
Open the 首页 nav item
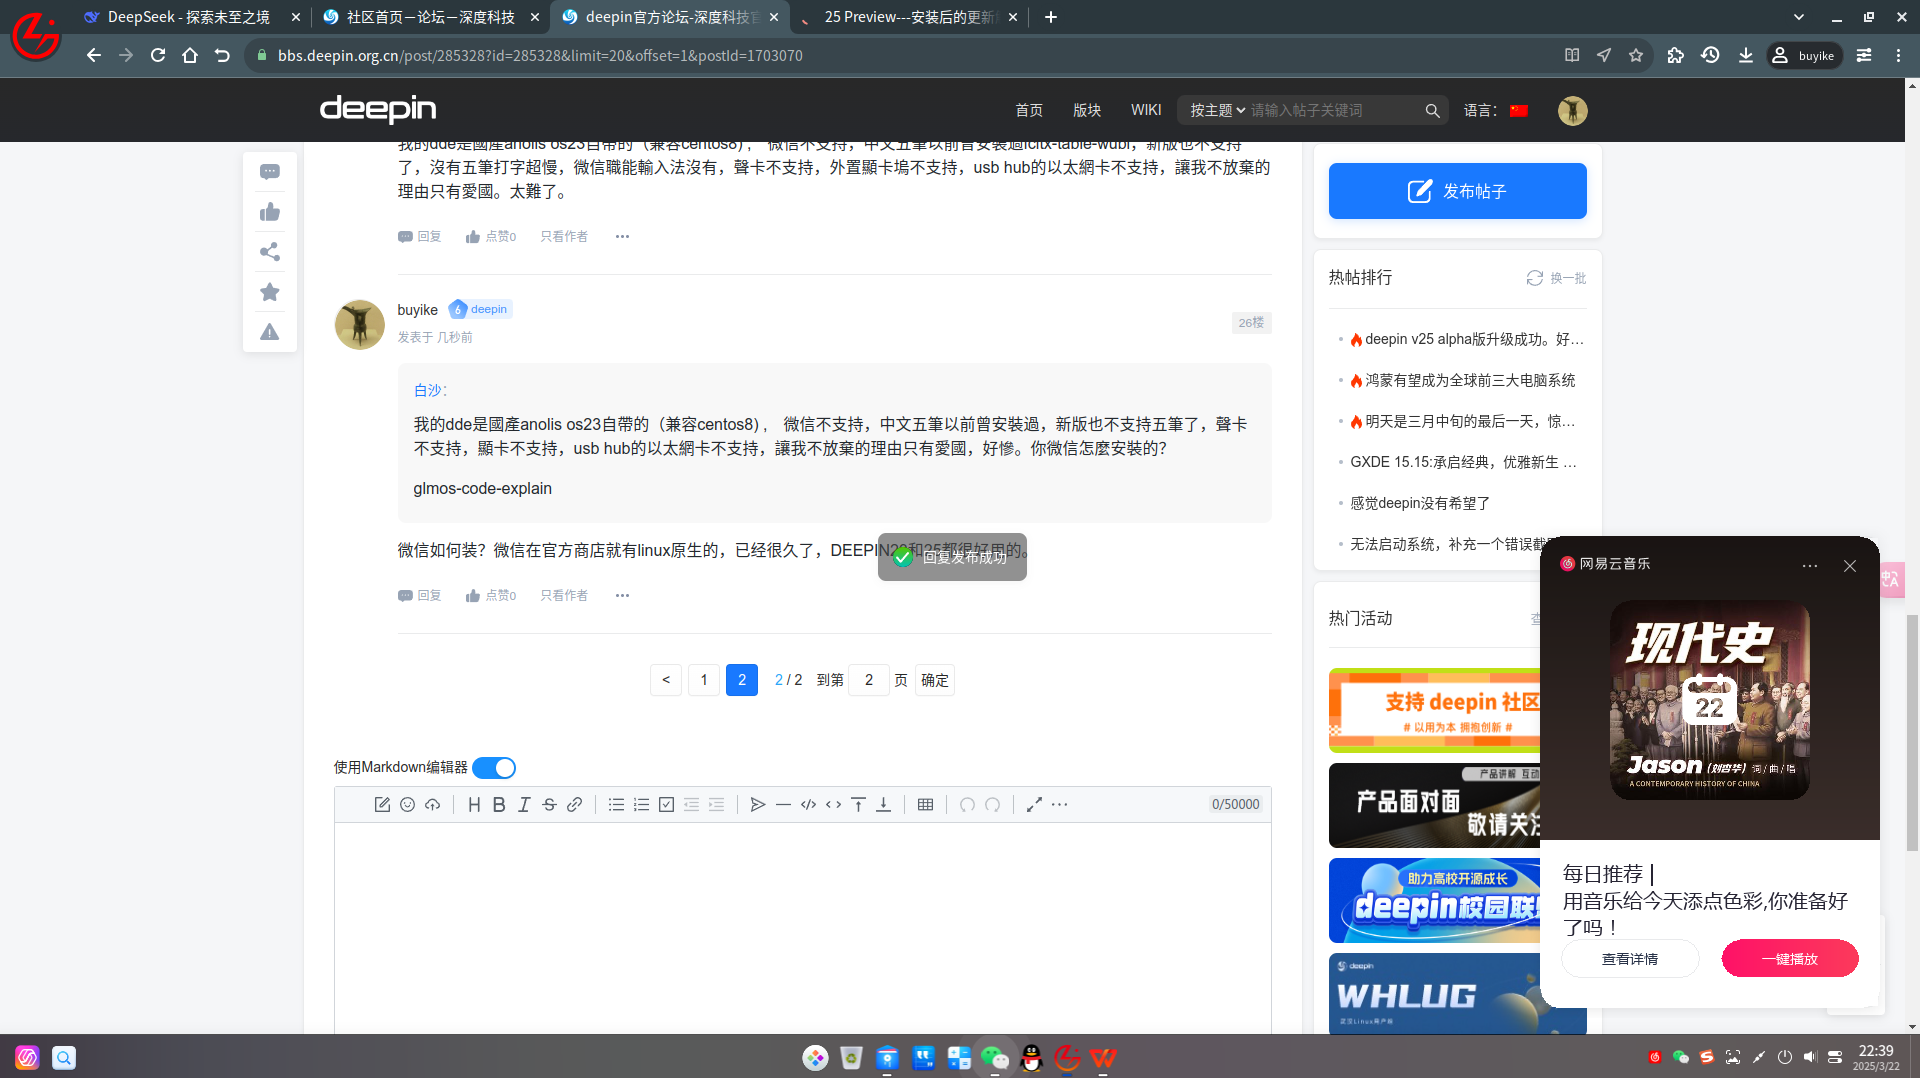click(x=1029, y=111)
